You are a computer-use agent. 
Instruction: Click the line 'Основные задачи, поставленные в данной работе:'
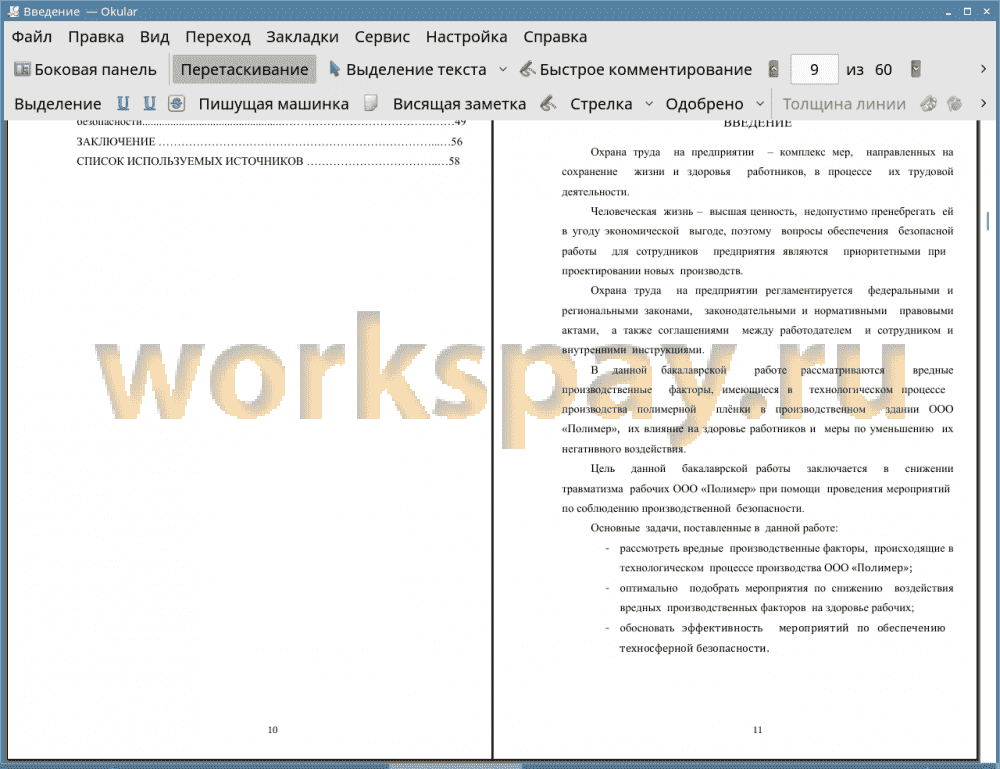714,528
